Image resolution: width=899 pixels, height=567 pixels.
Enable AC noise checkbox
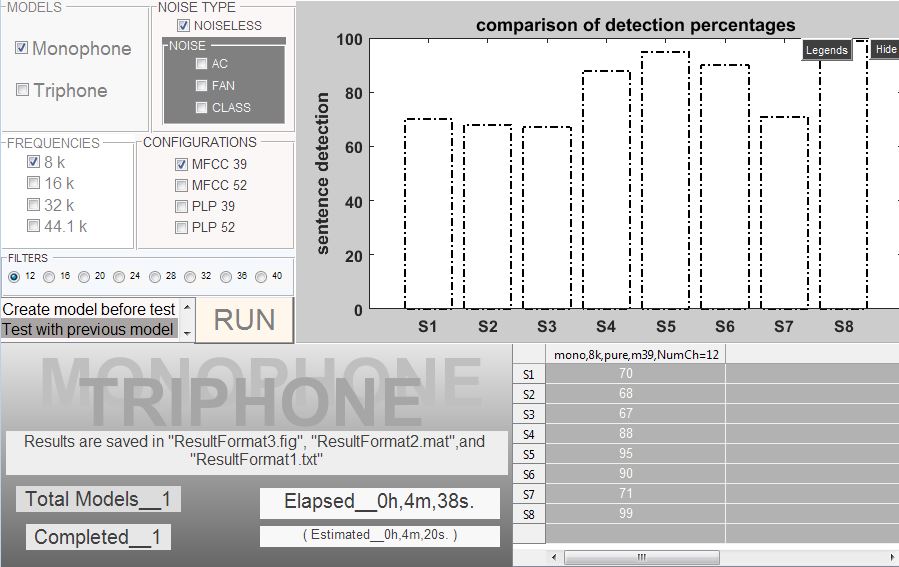tap(202, 64)
